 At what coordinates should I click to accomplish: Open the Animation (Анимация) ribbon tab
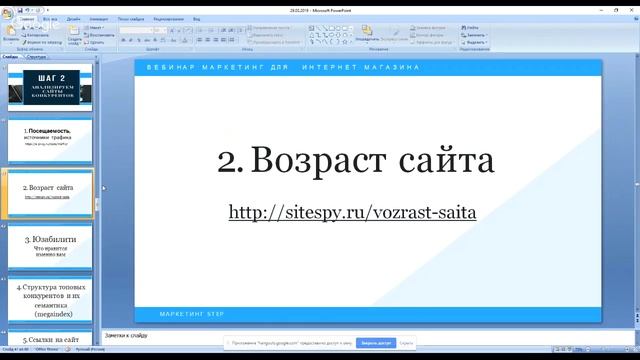[x=99, y=19]
